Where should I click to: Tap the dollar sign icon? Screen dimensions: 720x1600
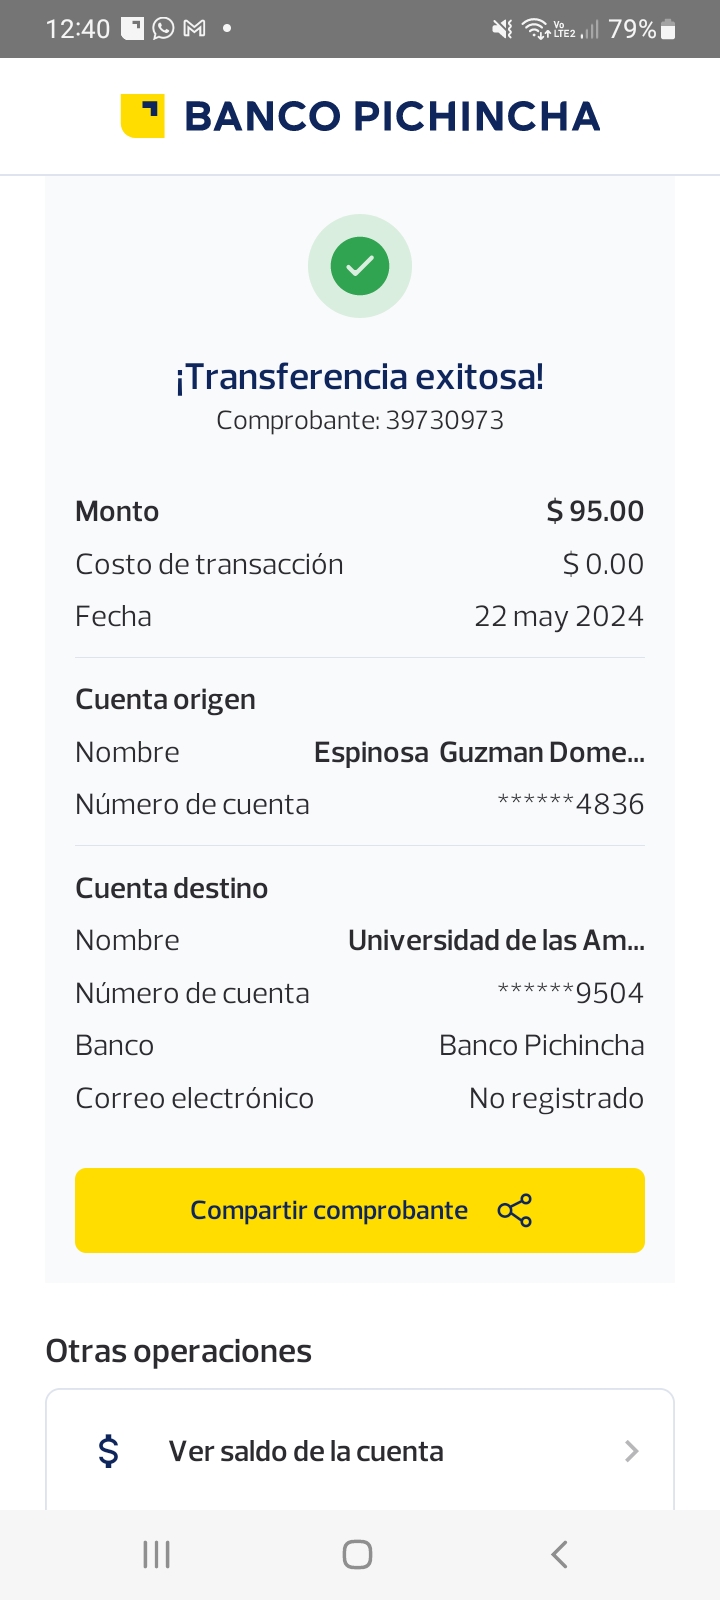(x=109, y=1451)
